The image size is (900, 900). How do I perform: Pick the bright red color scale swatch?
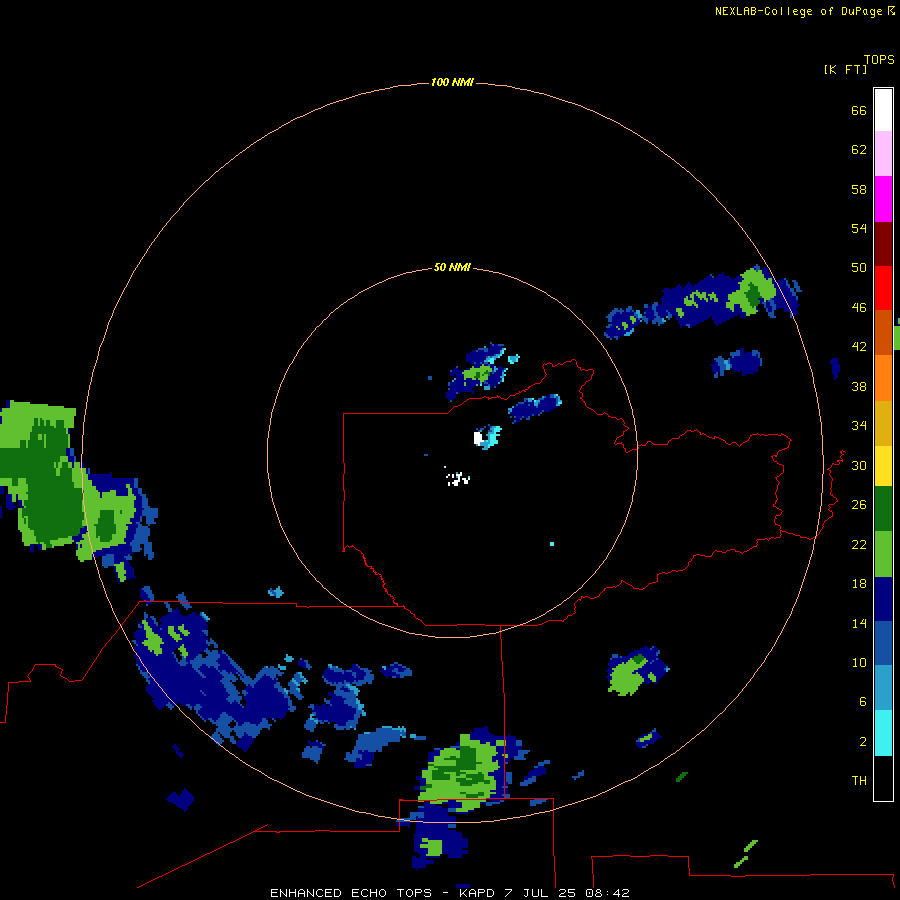click(883, 288)
